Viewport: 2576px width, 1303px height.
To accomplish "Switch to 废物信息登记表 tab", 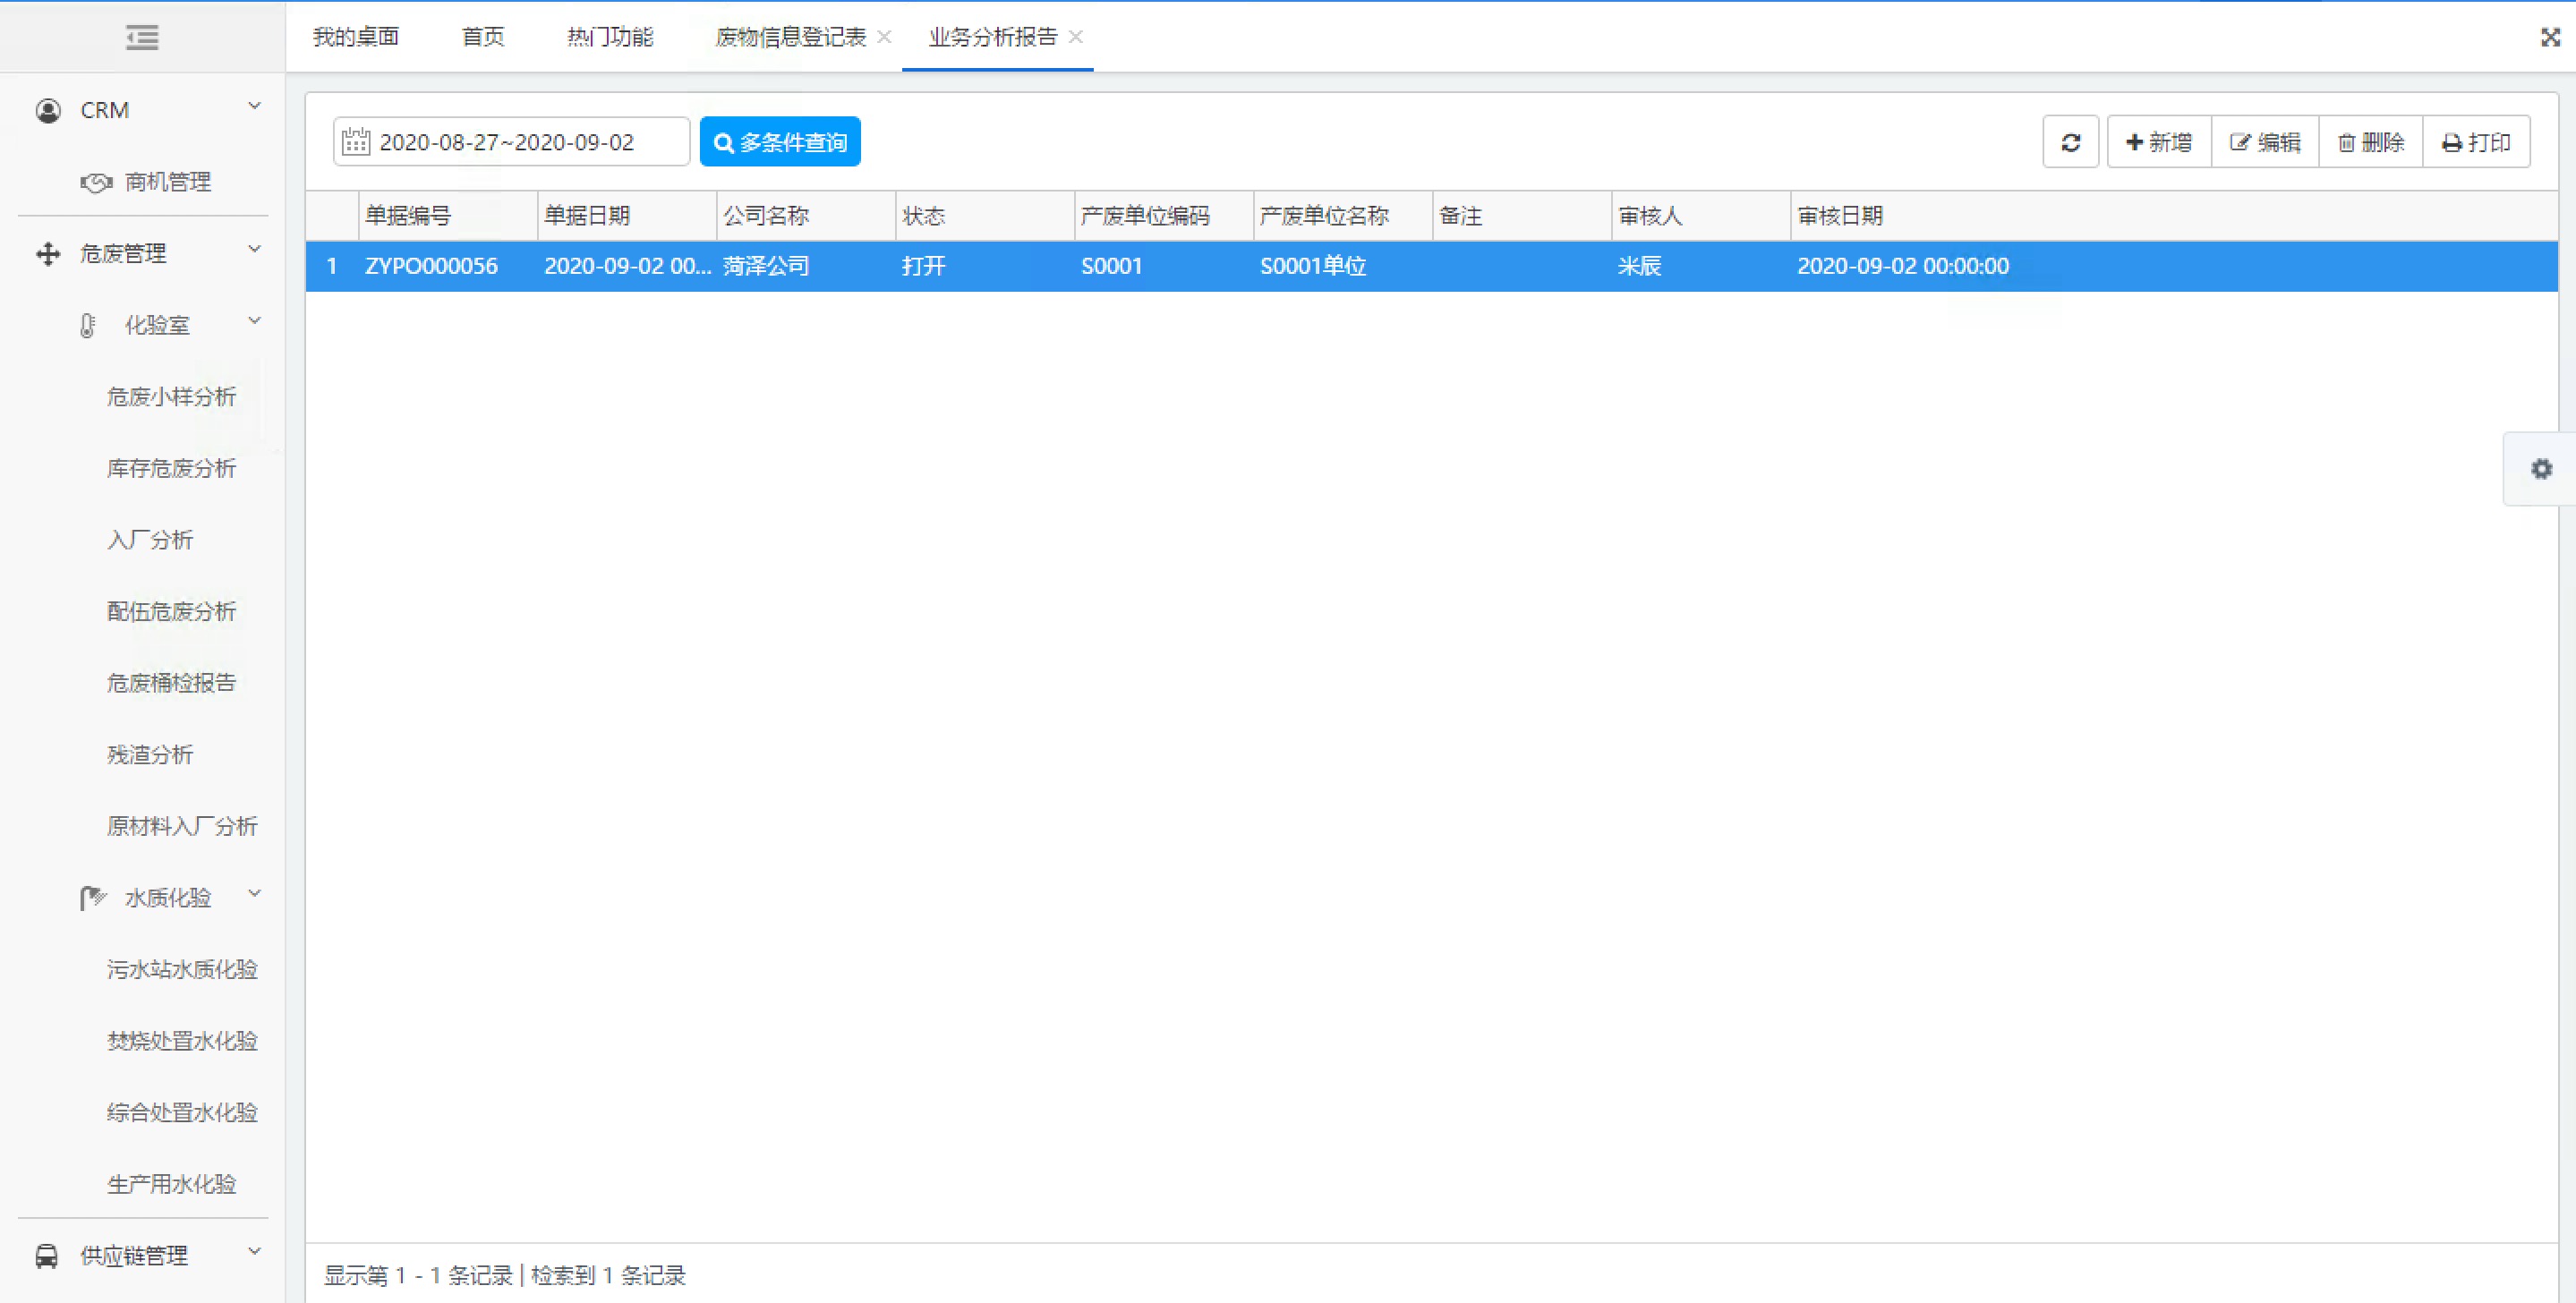I will tap(790, 37).
